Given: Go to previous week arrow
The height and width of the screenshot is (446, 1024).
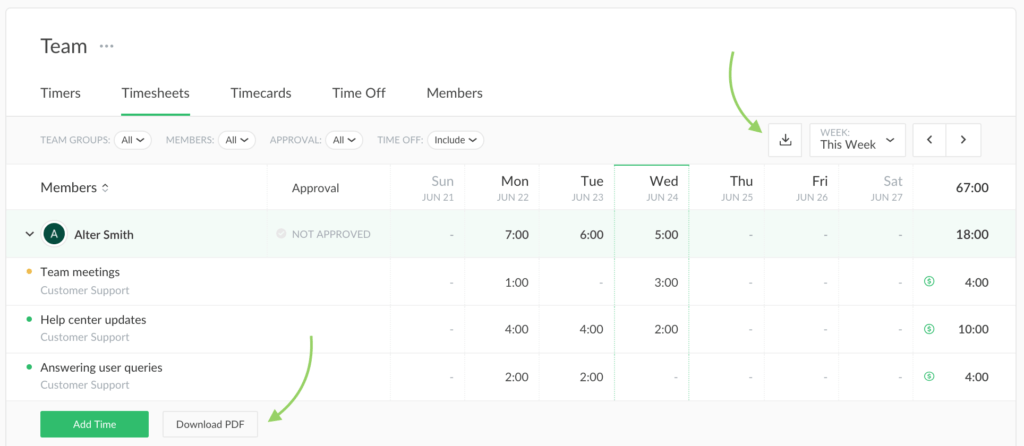Looking at the screenshot, I should pyautogui.click(x=929, y=140).
